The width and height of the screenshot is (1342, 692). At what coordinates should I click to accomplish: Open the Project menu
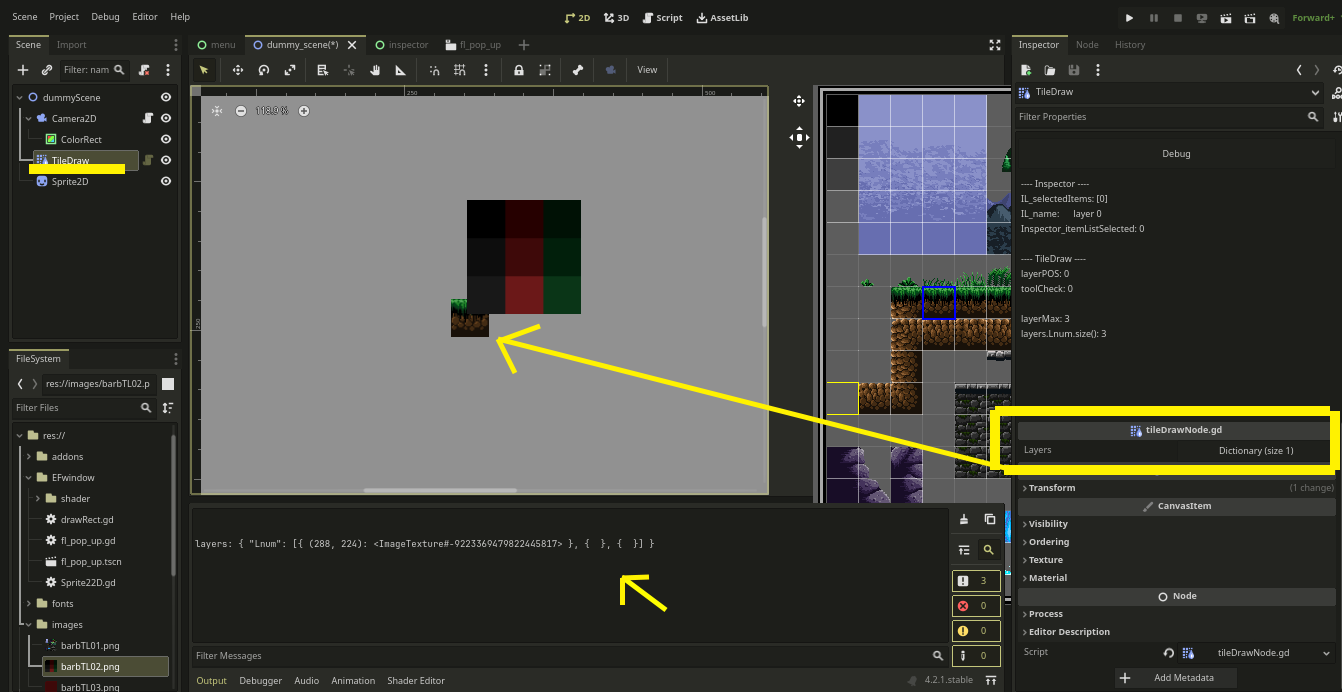click(x=64, y=17)
